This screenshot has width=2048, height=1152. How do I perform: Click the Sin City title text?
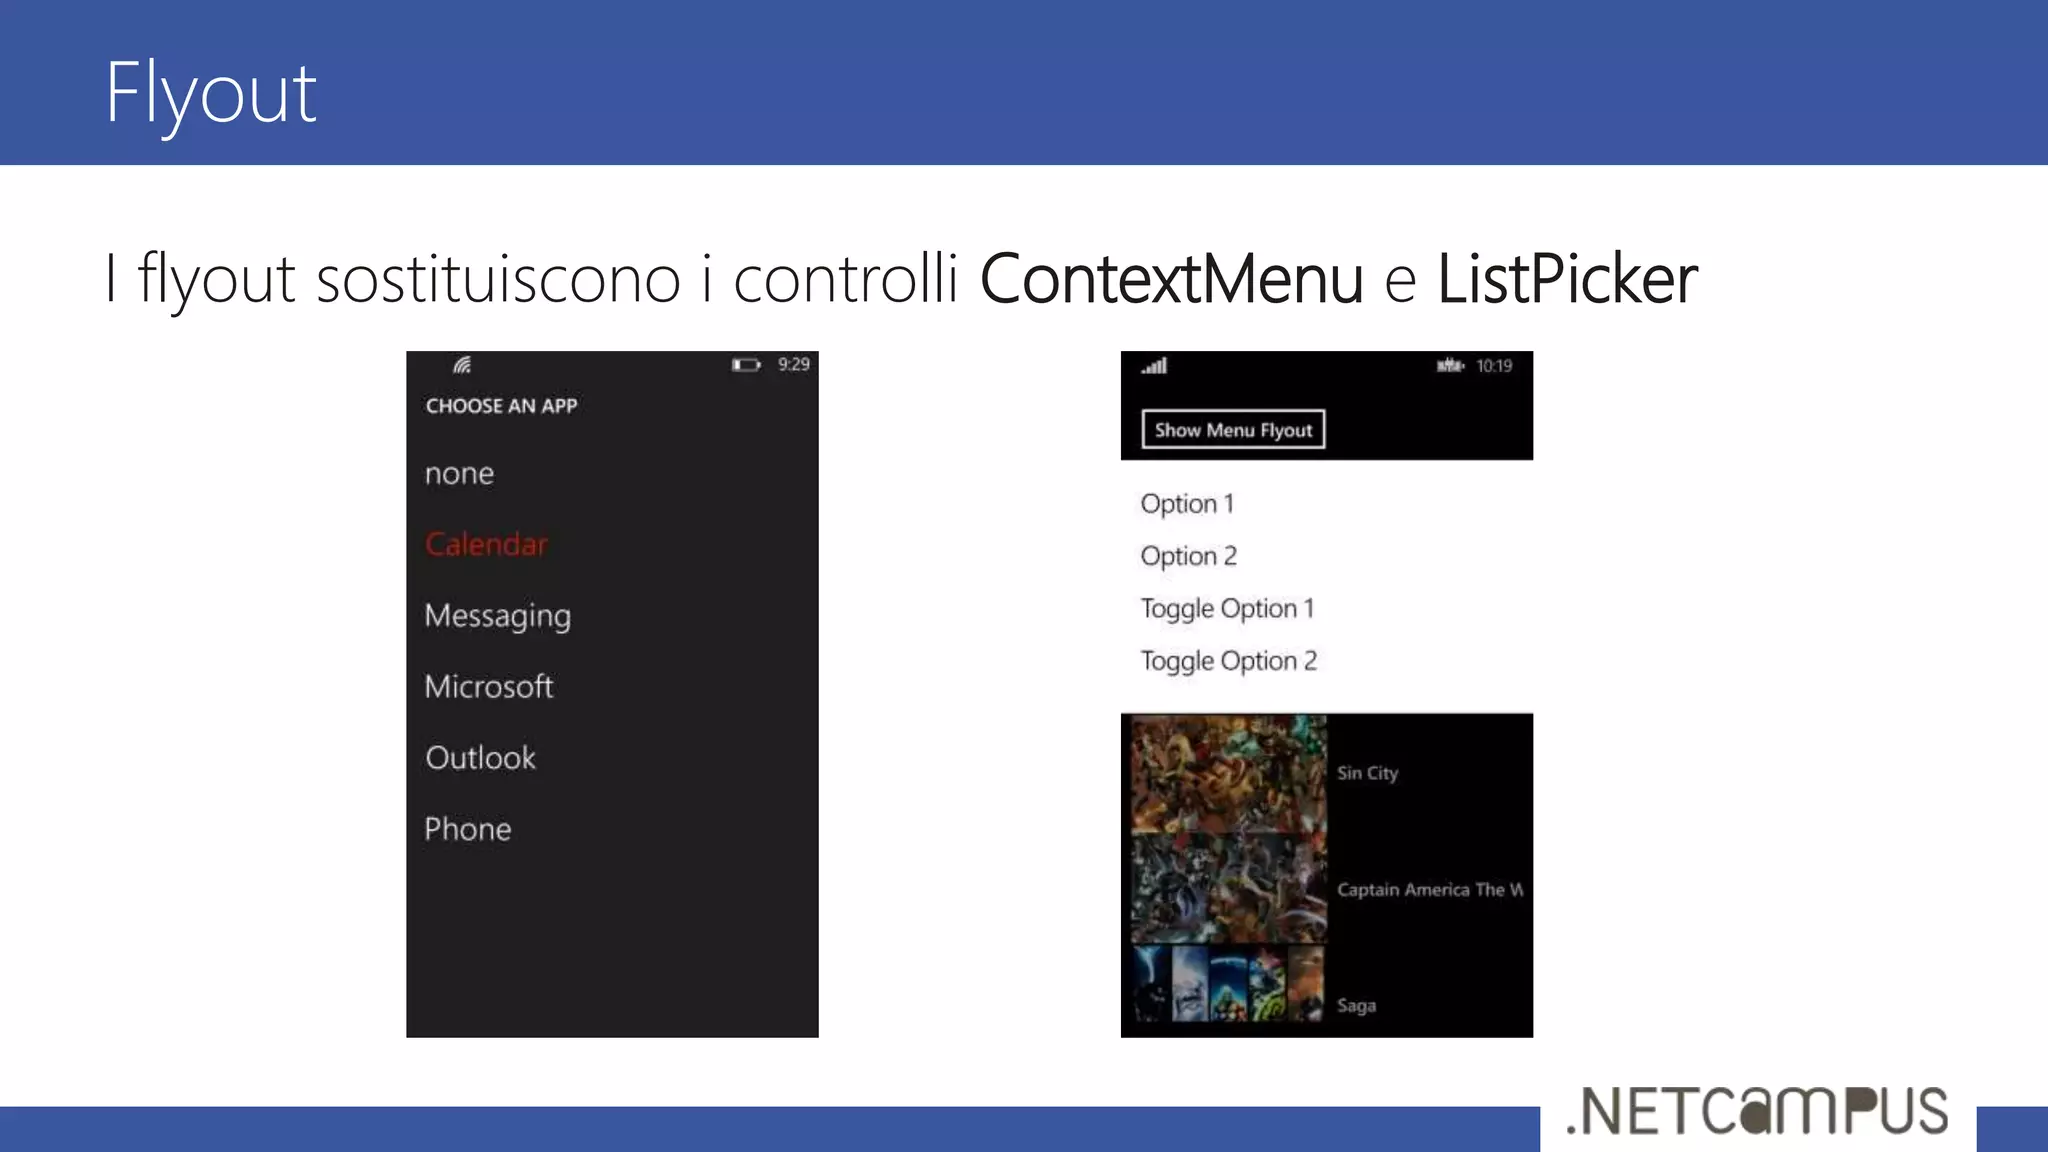click(1367, 773)
